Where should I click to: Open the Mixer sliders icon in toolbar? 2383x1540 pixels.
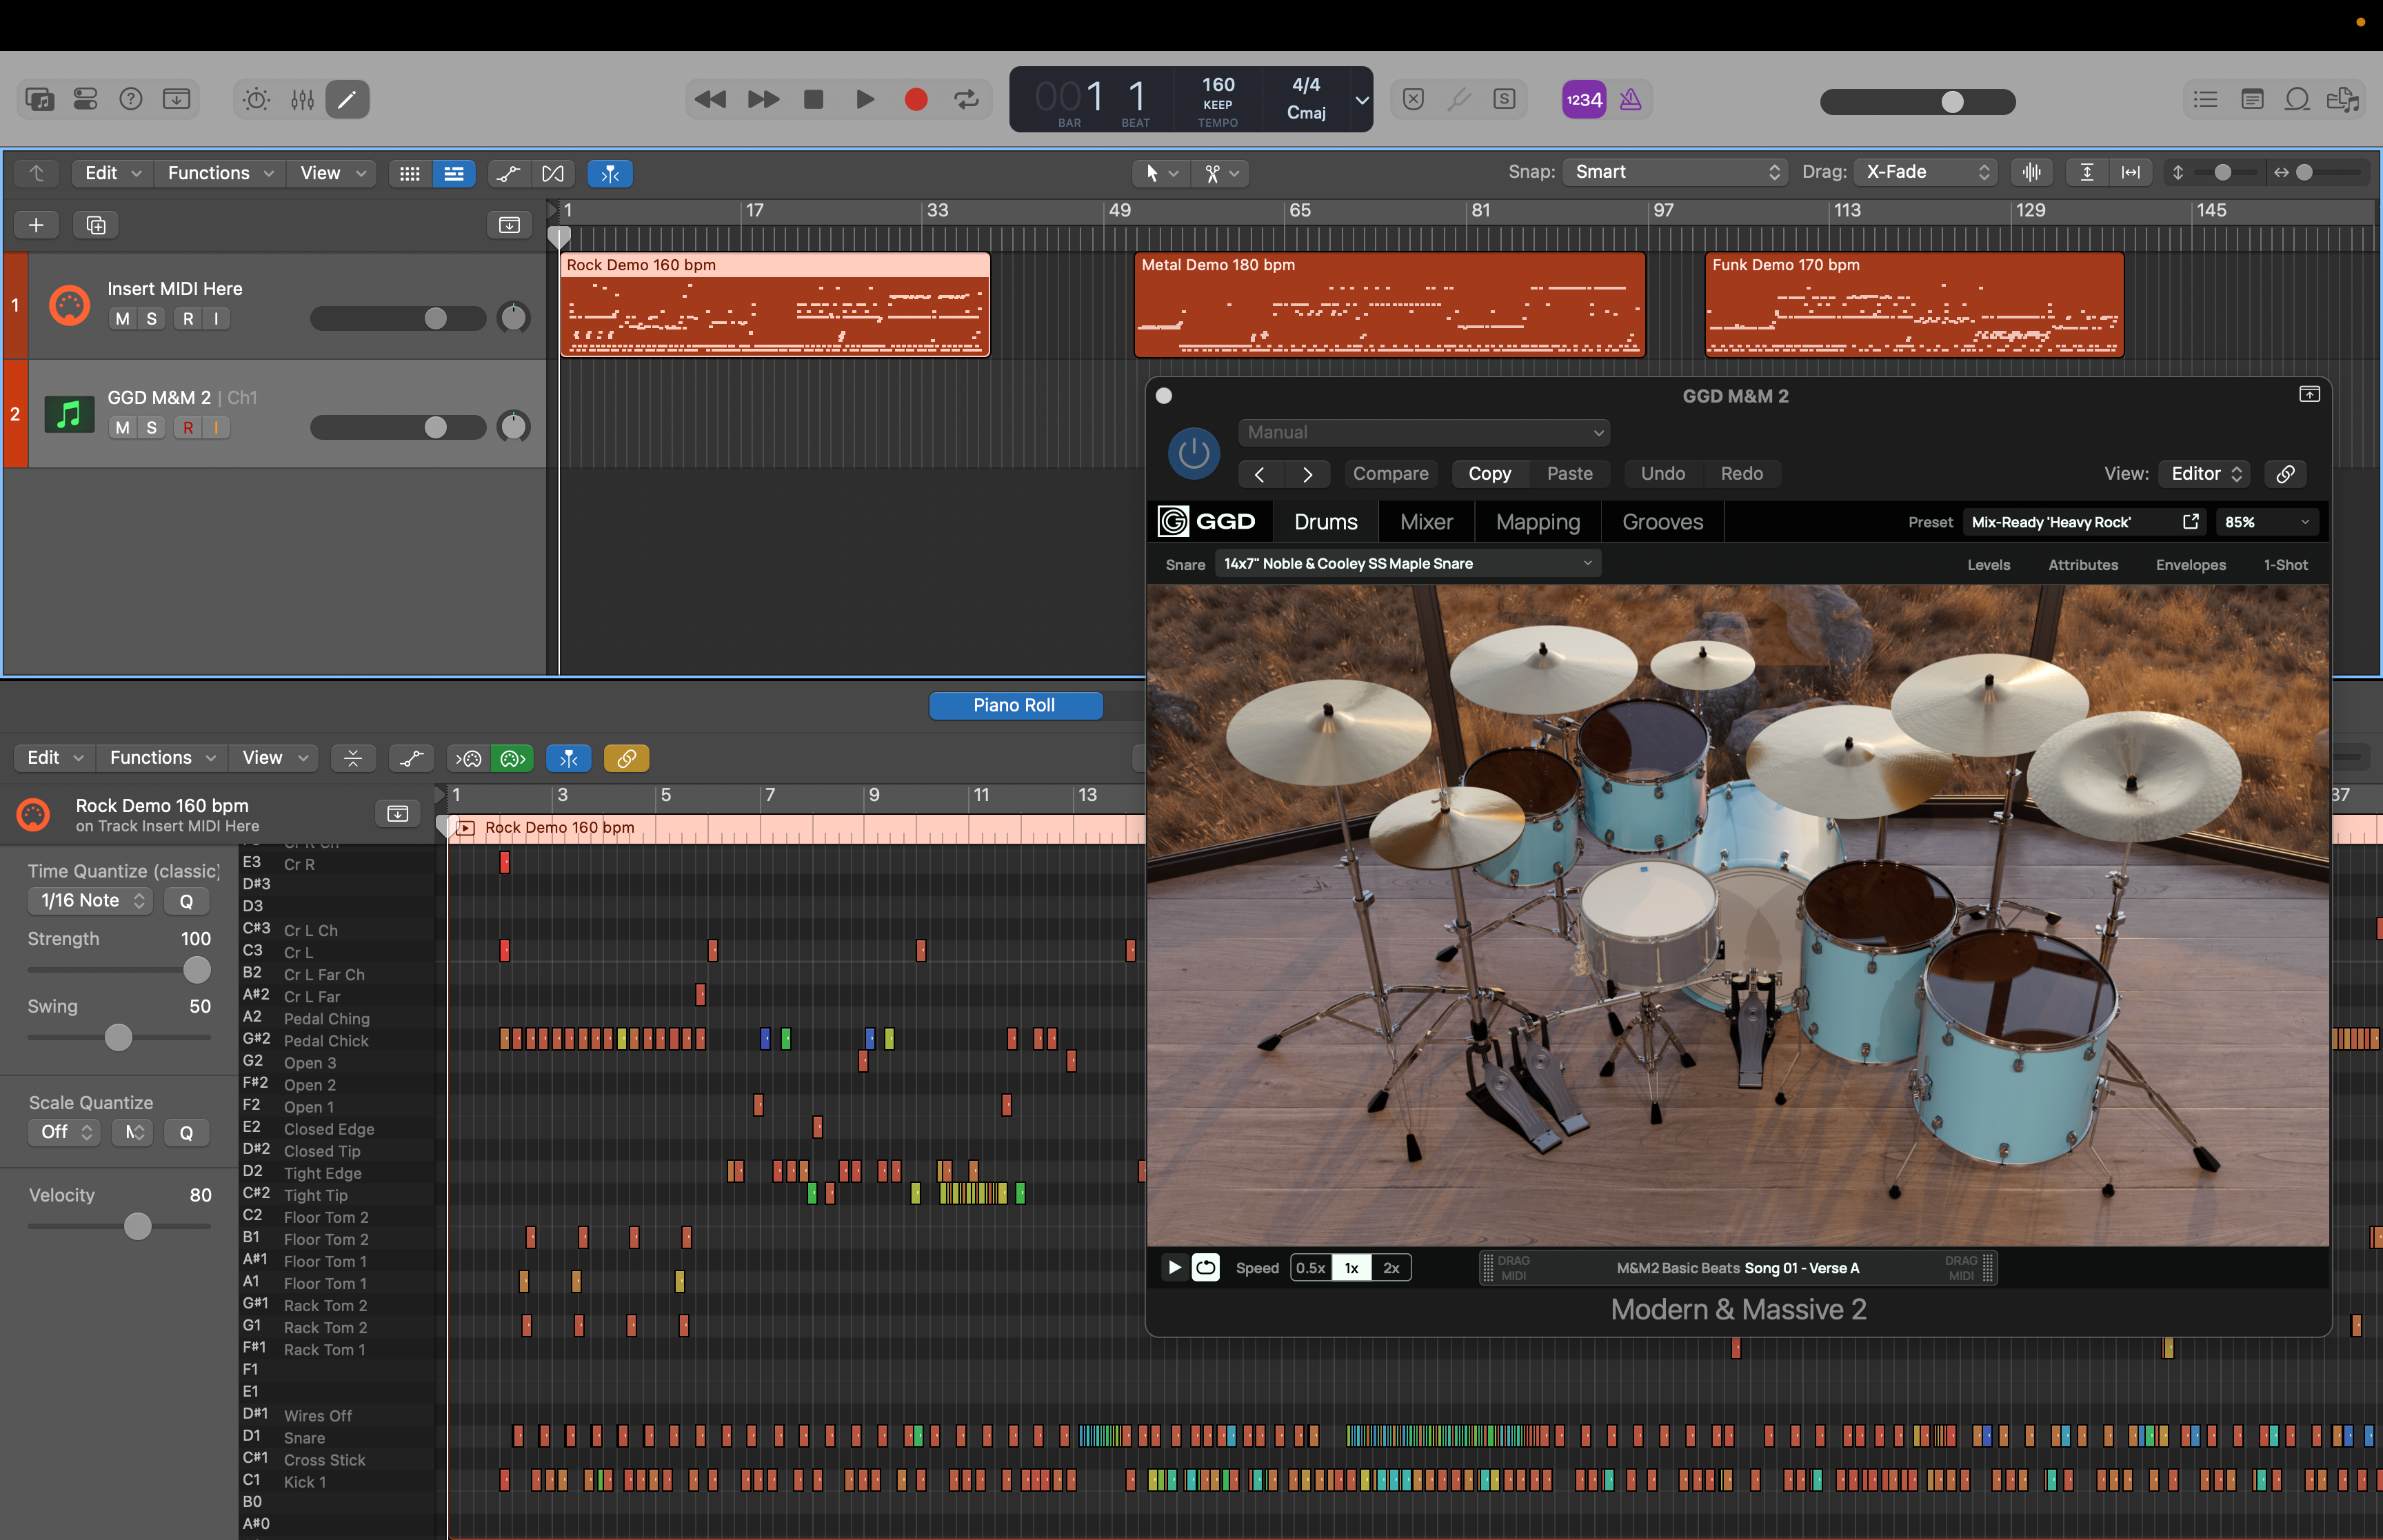coord(303,99)
